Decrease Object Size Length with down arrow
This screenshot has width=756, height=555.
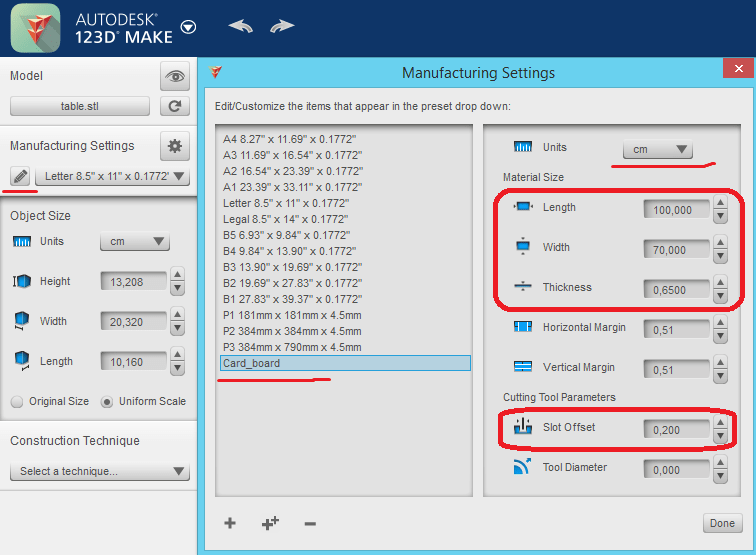[177, 368]
